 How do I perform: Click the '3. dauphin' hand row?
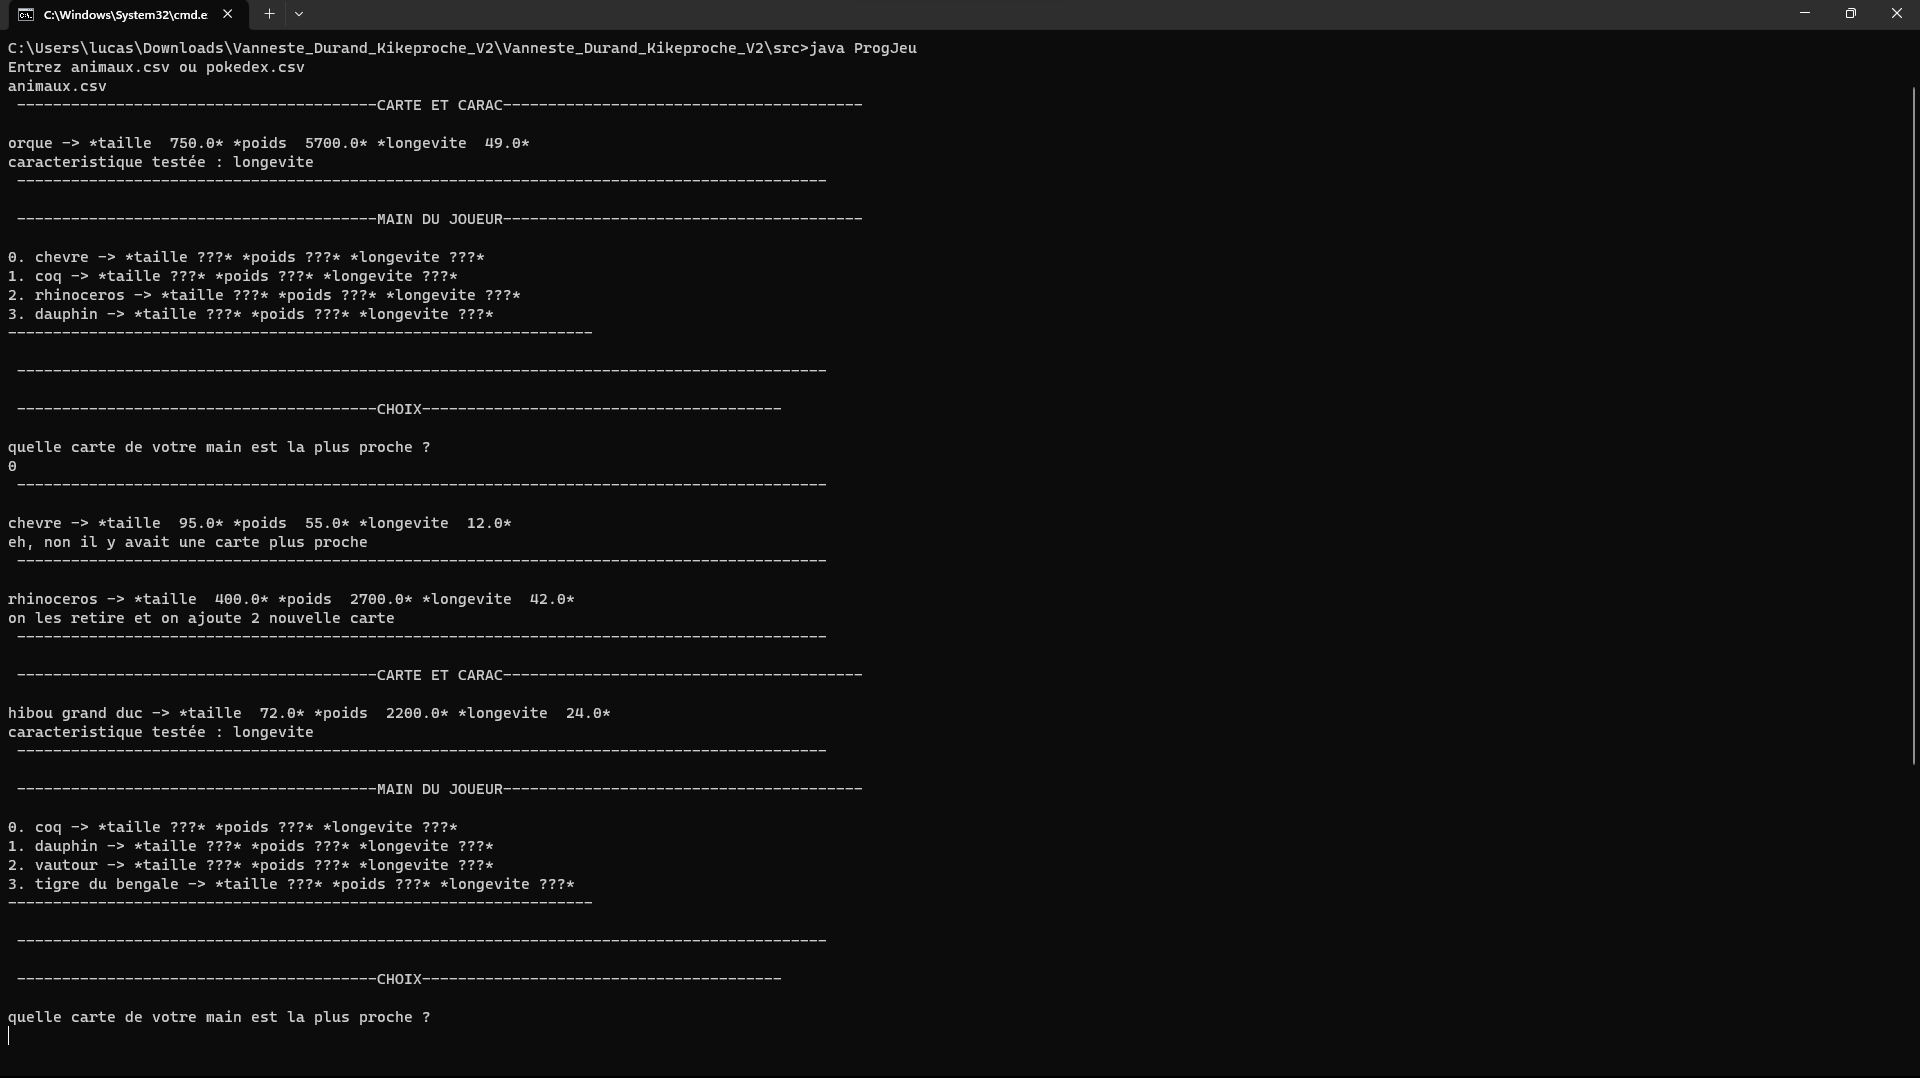(251, 314)
